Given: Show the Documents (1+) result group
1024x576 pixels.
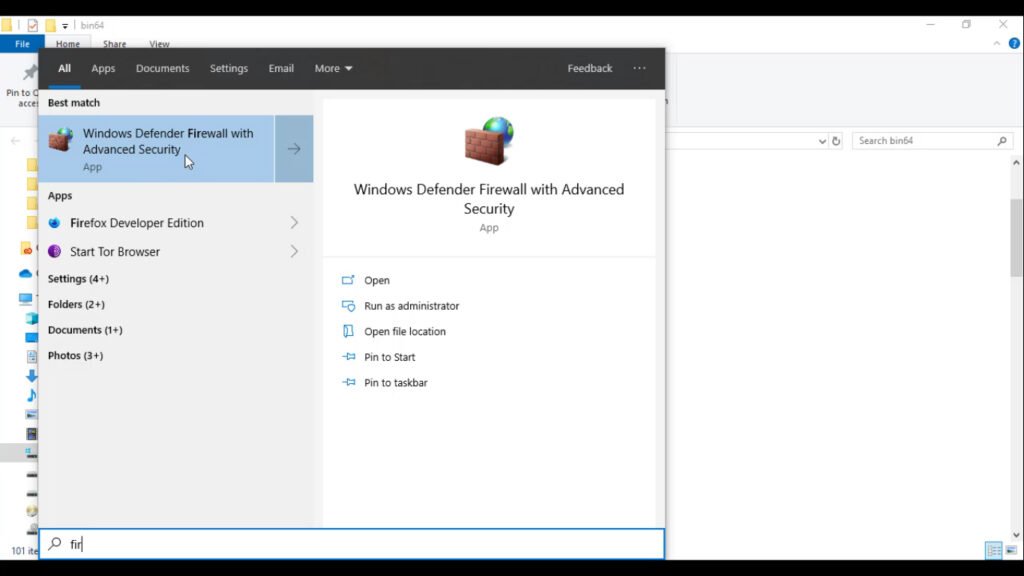Looking at the screenshot, I should tap(85, 330).
